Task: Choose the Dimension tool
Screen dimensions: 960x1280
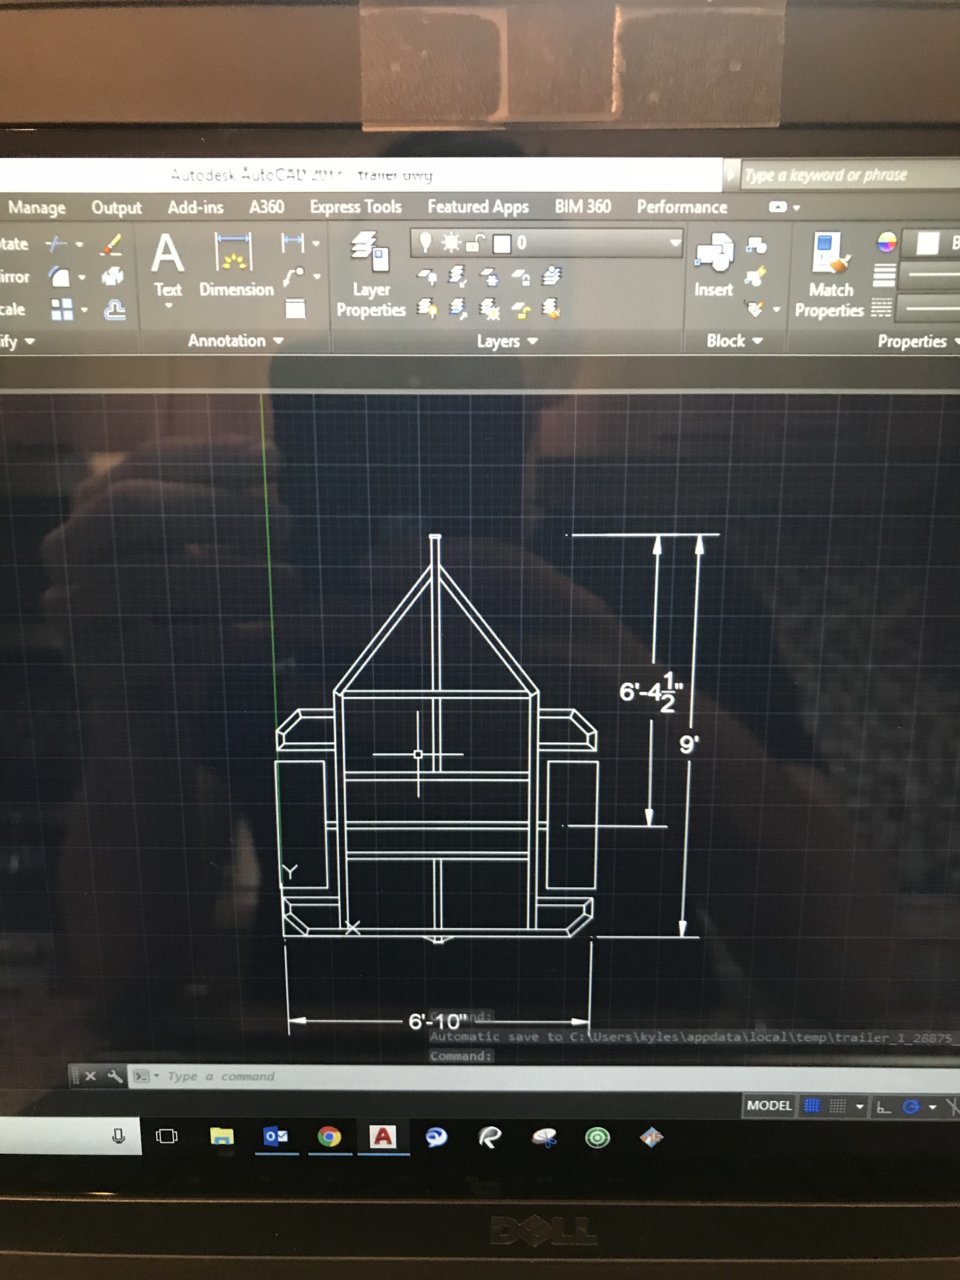Action: pyautogui.click(x=235, y=265)
